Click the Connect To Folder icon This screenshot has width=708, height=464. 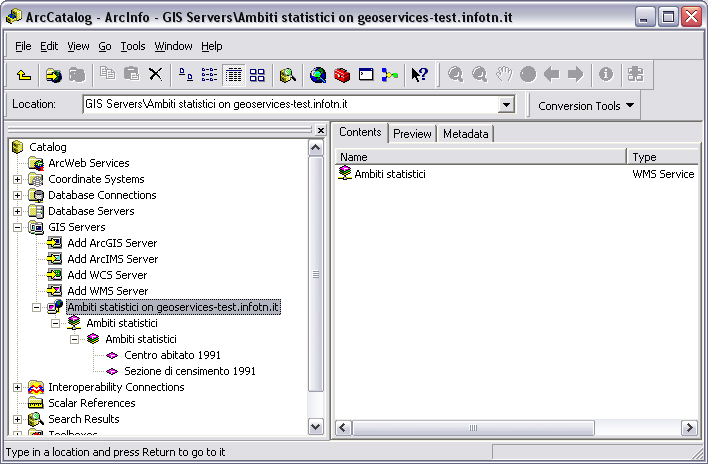pyautogui.click(x=53, y=74)
